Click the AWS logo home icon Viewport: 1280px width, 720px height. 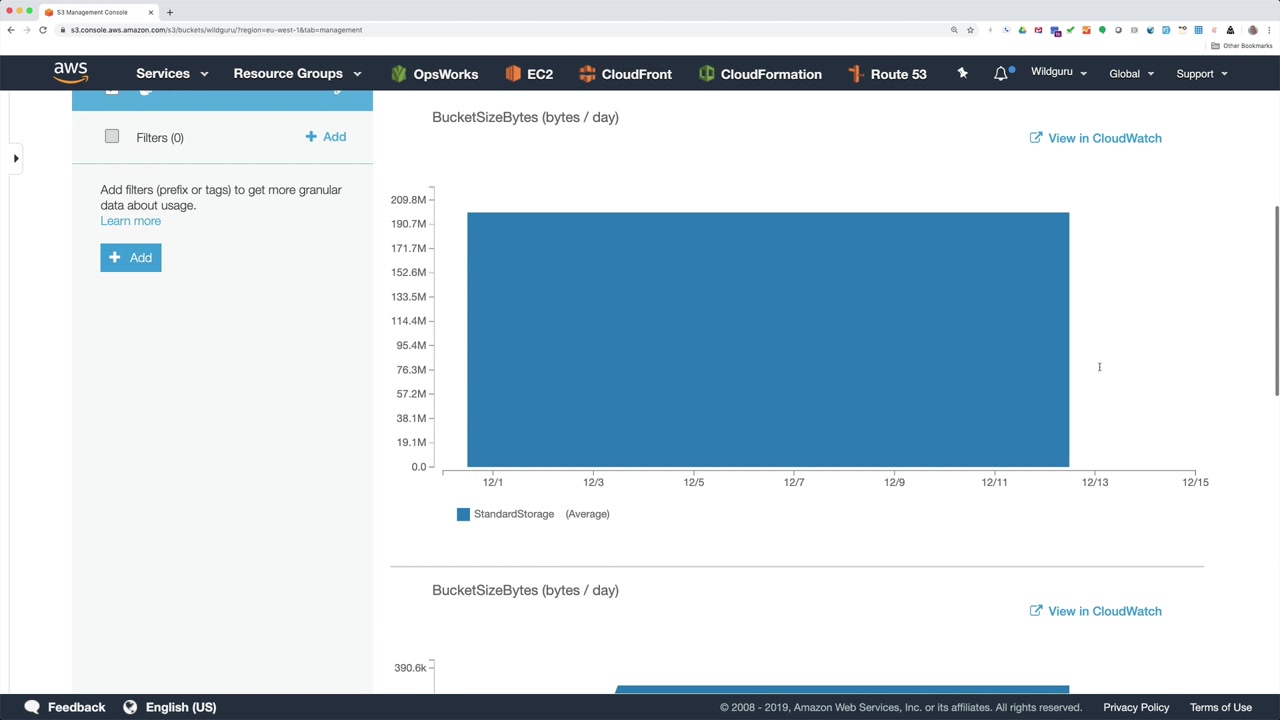(x=71, y=73)
